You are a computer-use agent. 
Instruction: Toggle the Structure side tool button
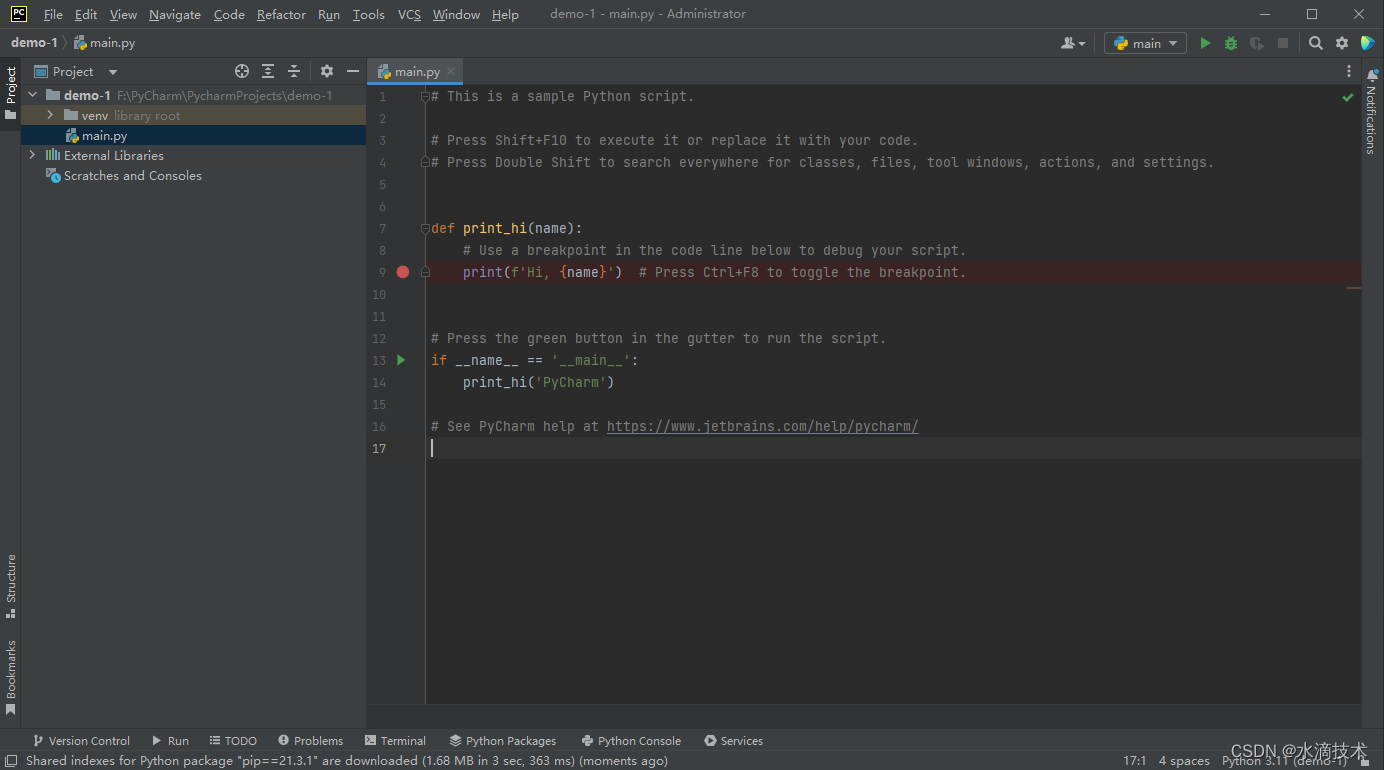coord(11,586)
